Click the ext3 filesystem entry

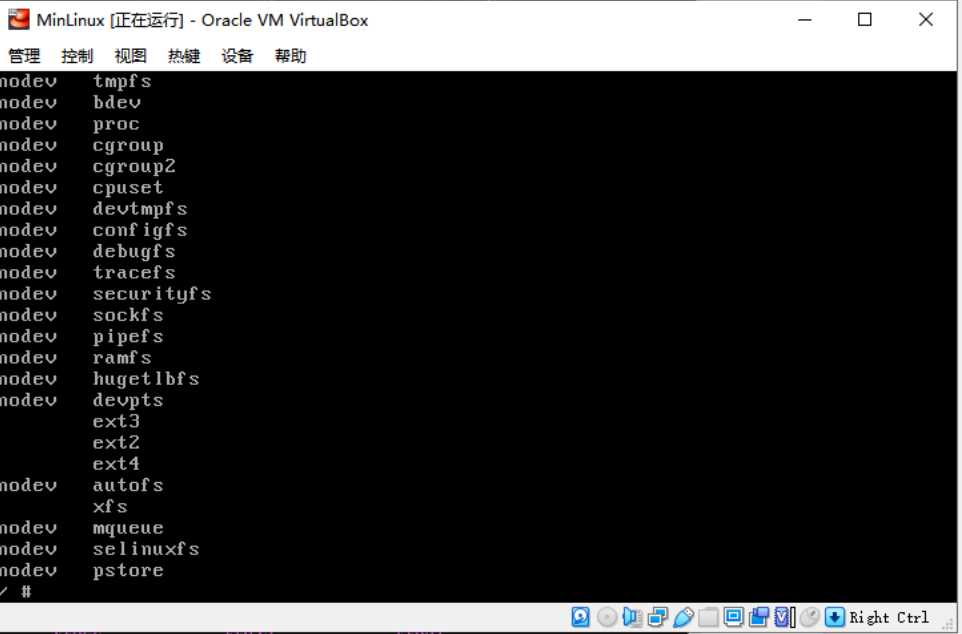tap(116, 422)
